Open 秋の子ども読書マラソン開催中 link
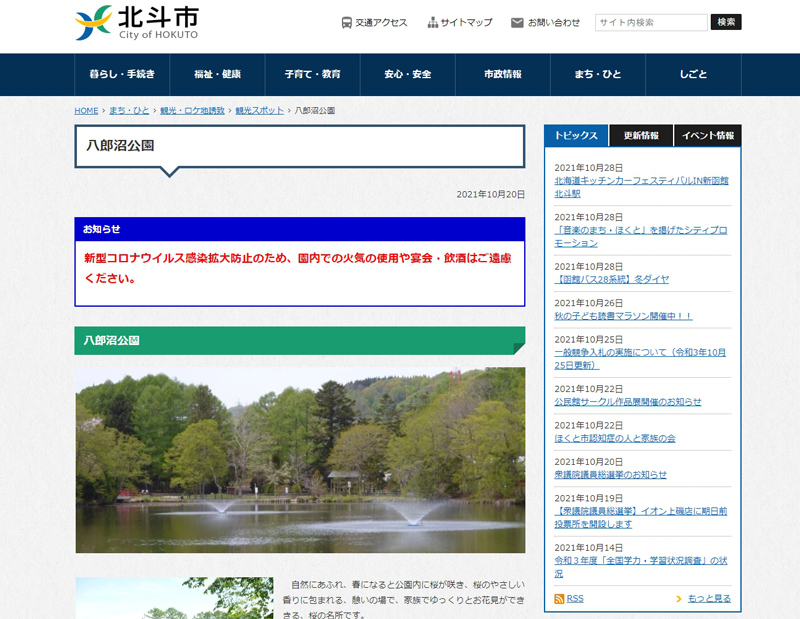The image size is (800, 619). tap(623, 316)
